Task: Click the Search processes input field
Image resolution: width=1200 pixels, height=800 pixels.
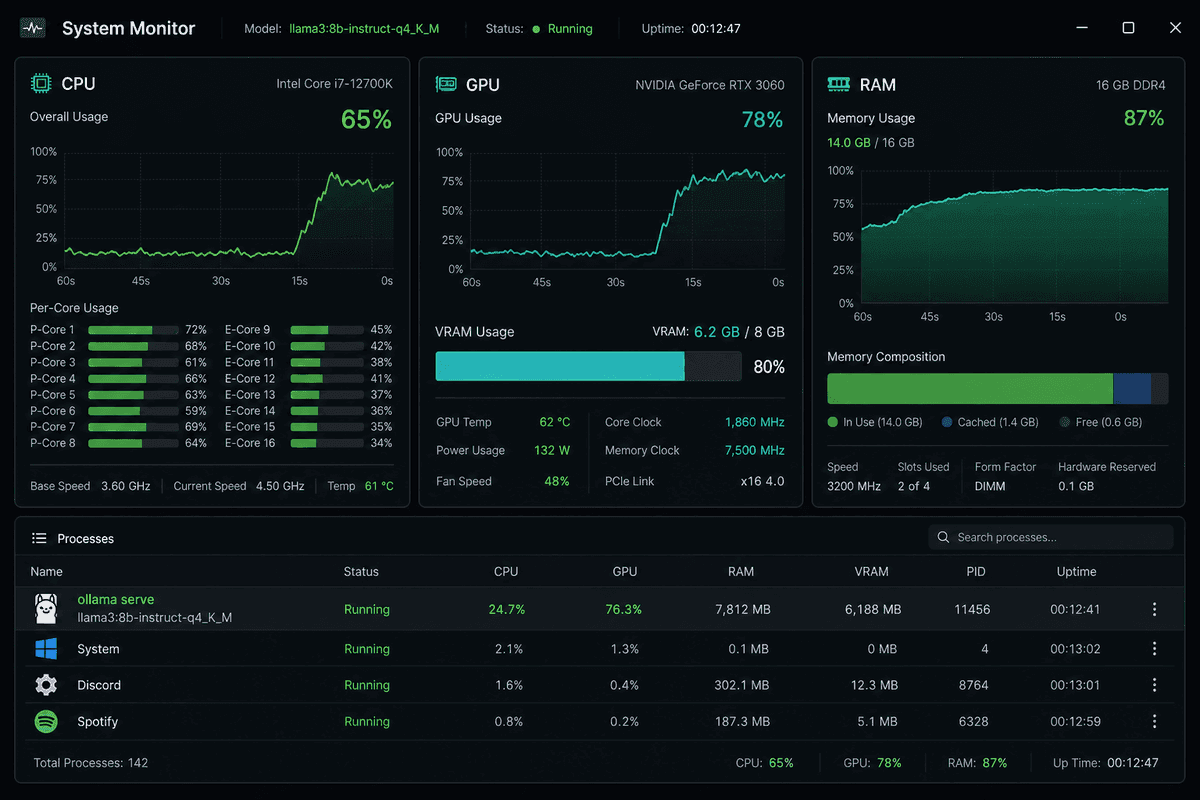Action: tap(1051, 537)
